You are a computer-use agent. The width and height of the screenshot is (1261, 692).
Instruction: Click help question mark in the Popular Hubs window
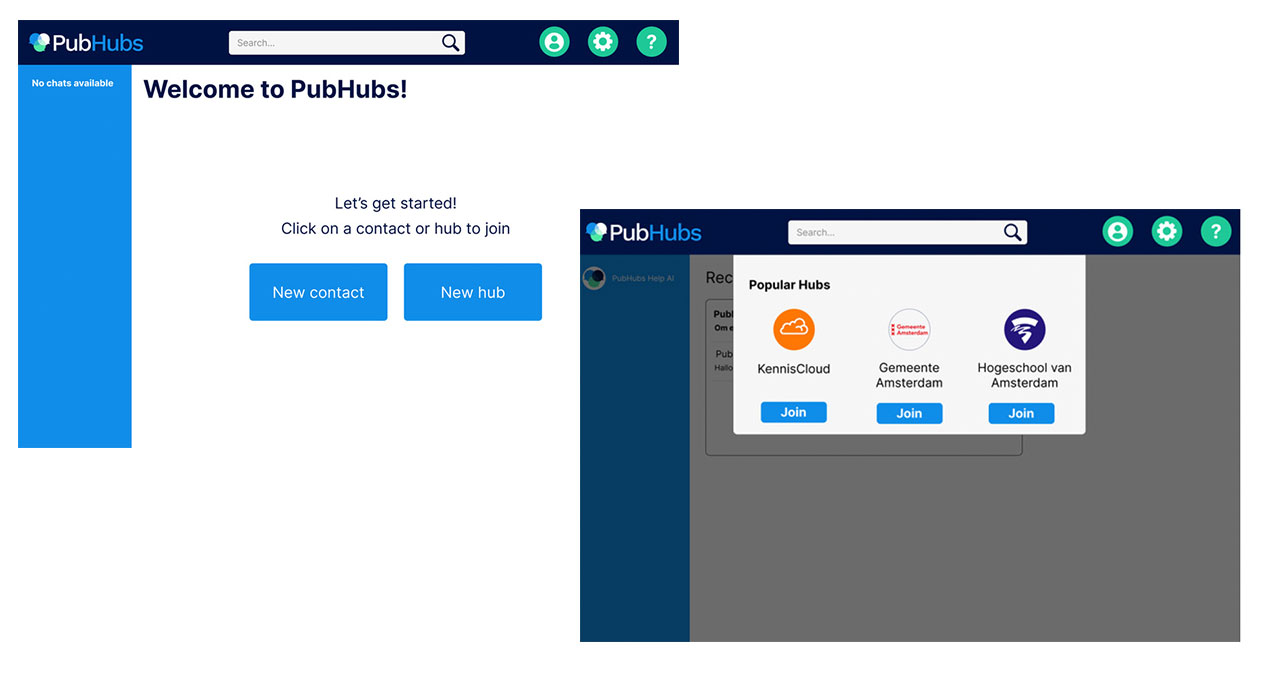[1216, 232]
